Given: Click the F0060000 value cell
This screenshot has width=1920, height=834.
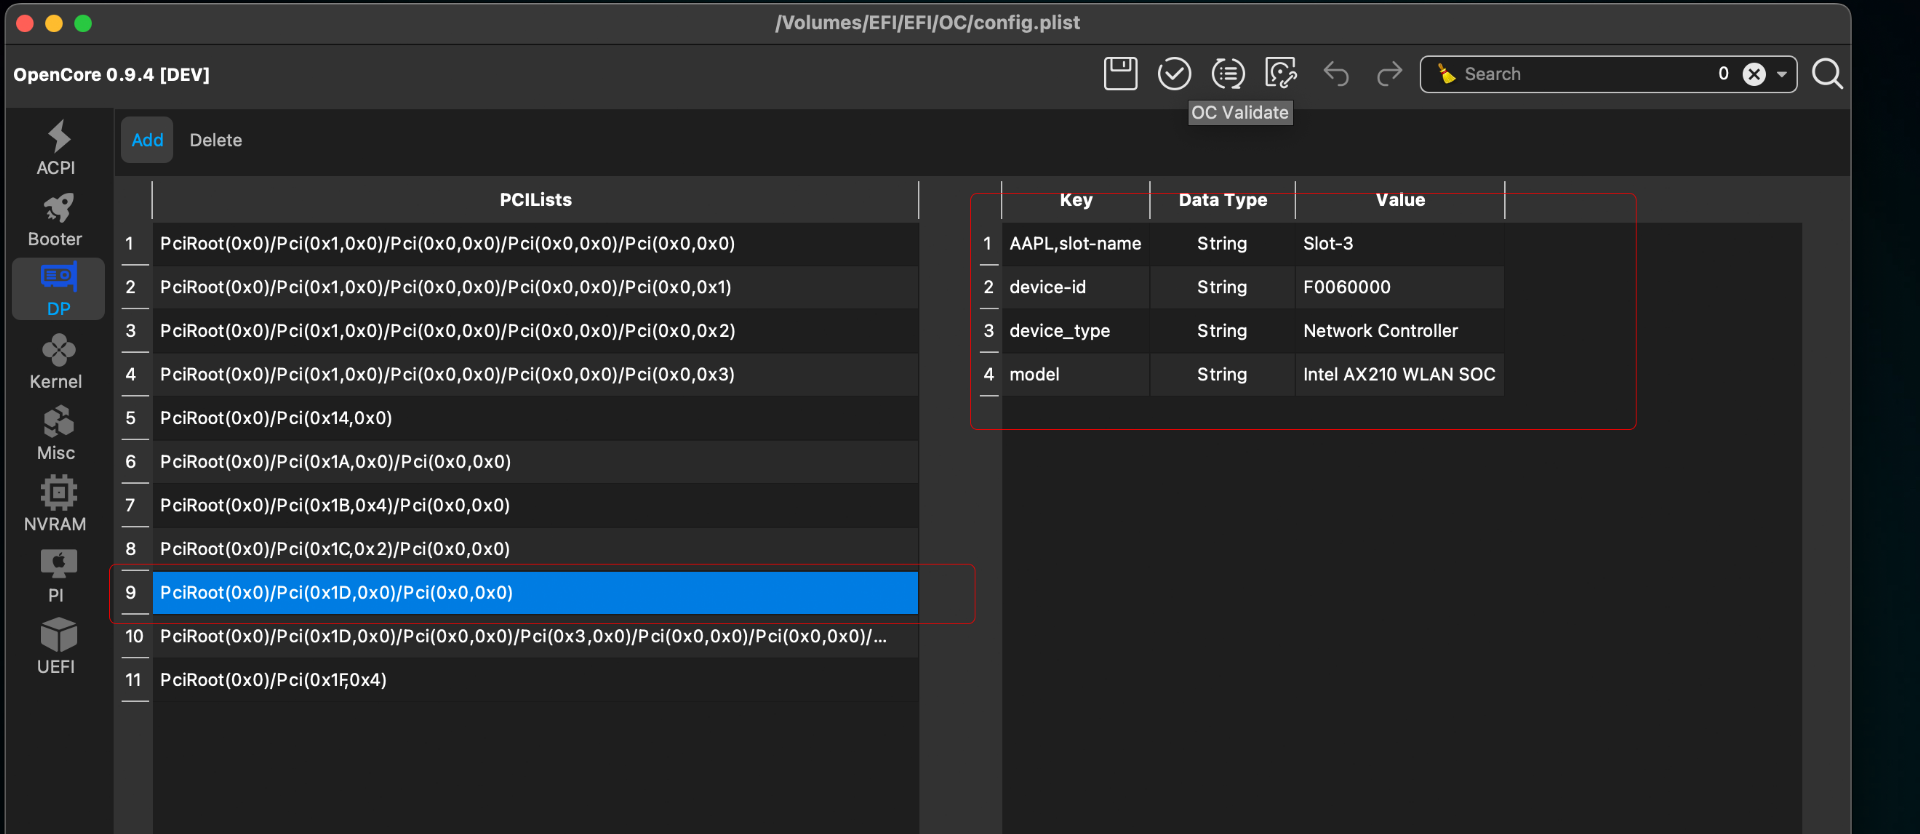Looking at the screenshot, I should coord(1400,288).
